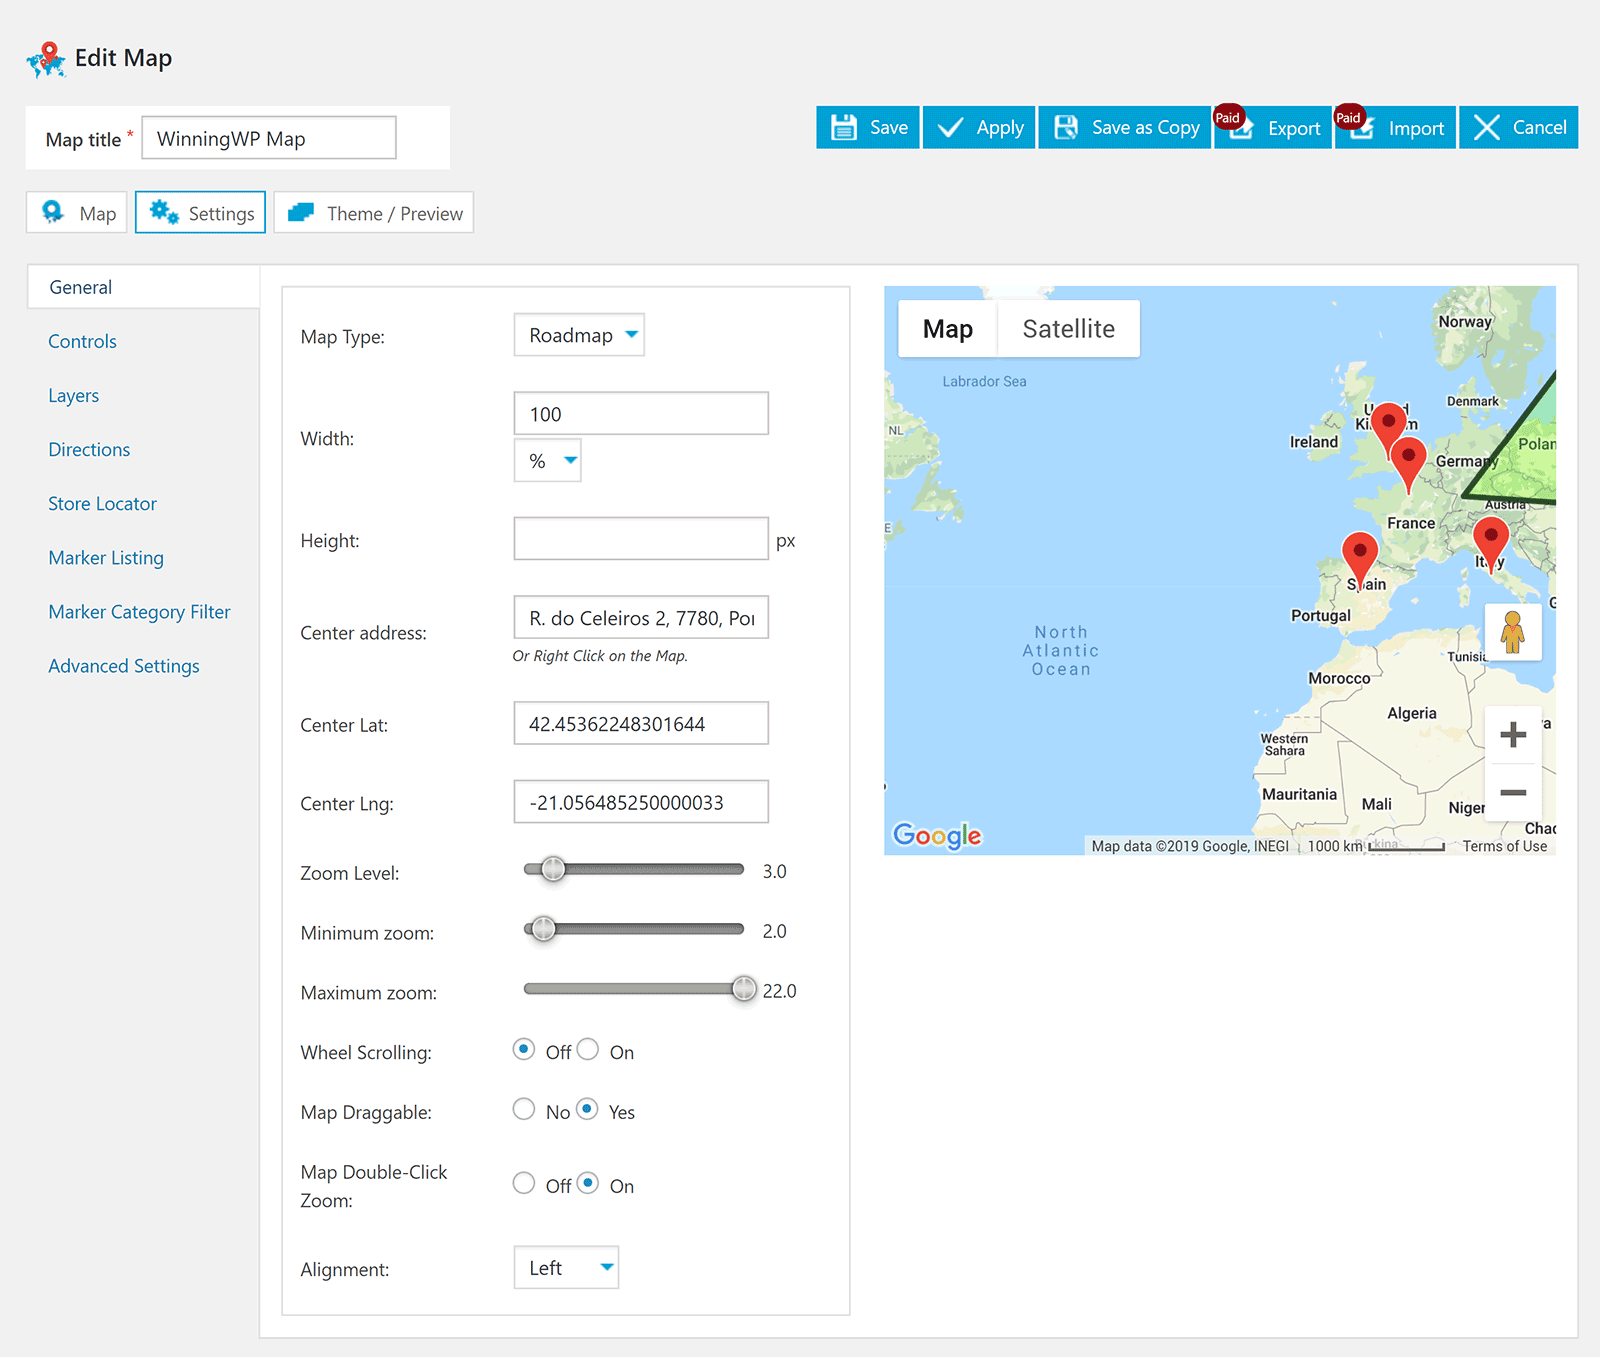Click the Center Lat input field
The image size is (1600, 1357).
pos(641,723)
